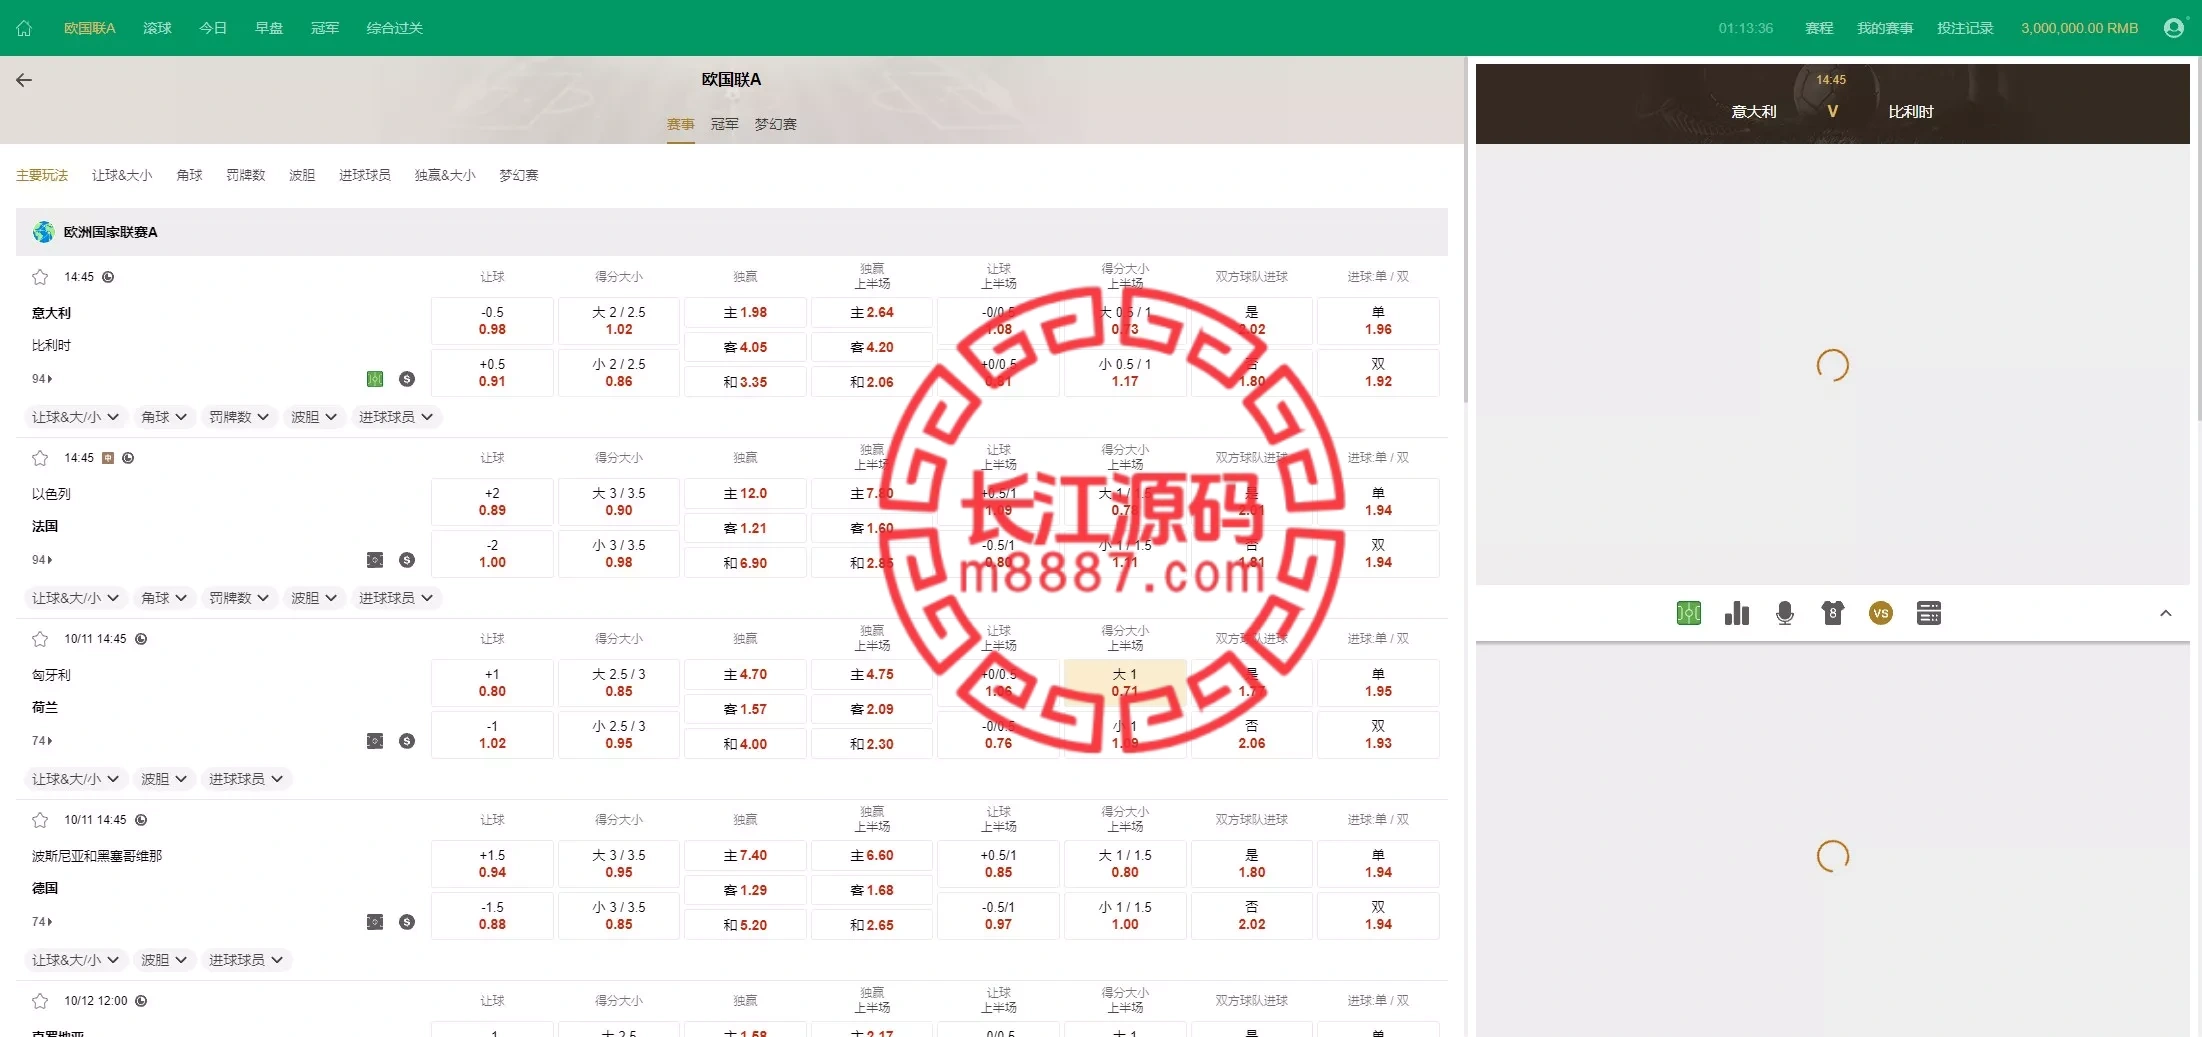Viewport: 2202px width, 1037px height.
Task: Open the VS head-to-head icon
Action: point(1881,613)
